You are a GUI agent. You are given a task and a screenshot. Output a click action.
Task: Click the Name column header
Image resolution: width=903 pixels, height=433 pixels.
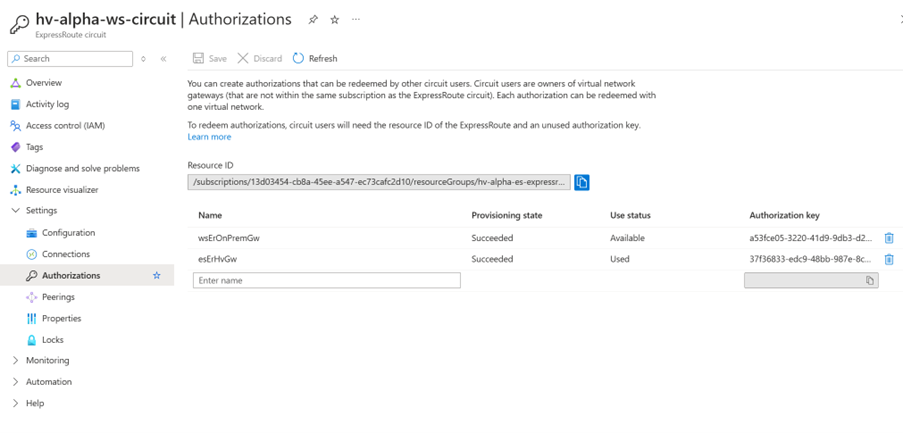(210, 215)
